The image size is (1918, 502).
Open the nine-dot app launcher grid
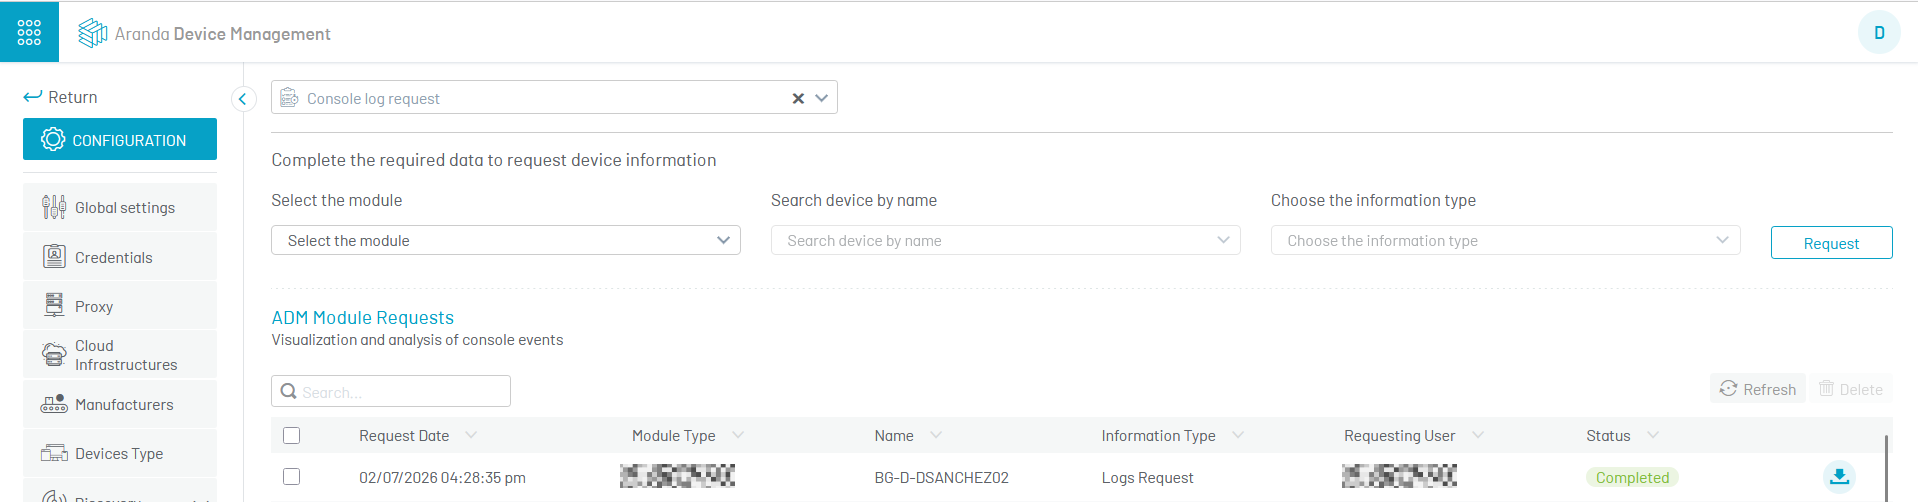point(29,32)
